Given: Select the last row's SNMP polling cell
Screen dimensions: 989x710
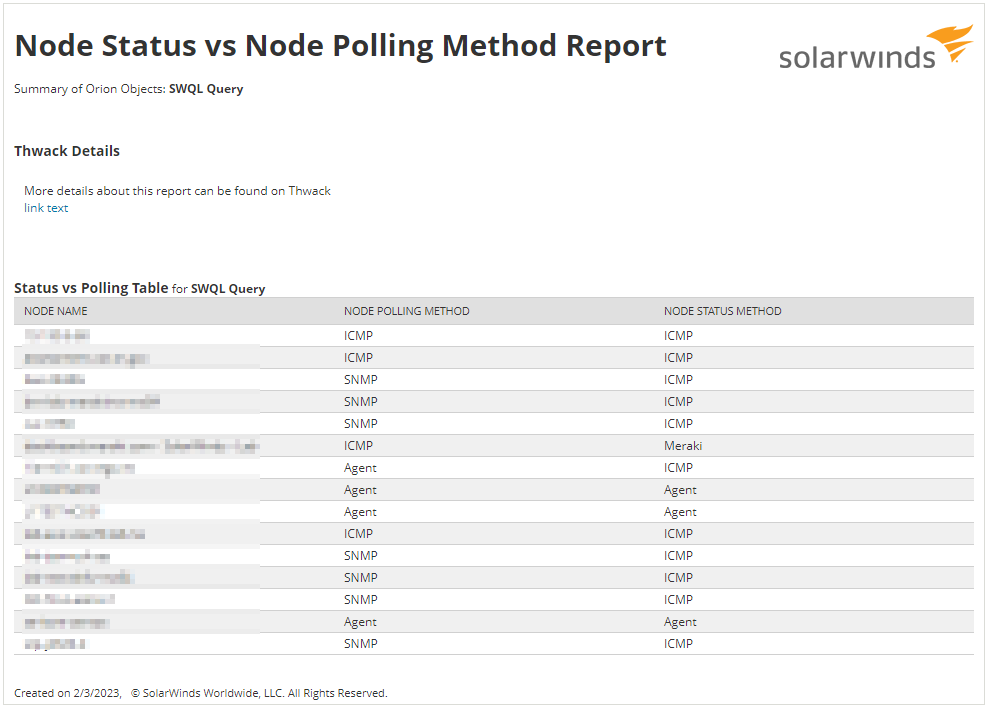Looking at the screenshot, I should pos(360,644).
